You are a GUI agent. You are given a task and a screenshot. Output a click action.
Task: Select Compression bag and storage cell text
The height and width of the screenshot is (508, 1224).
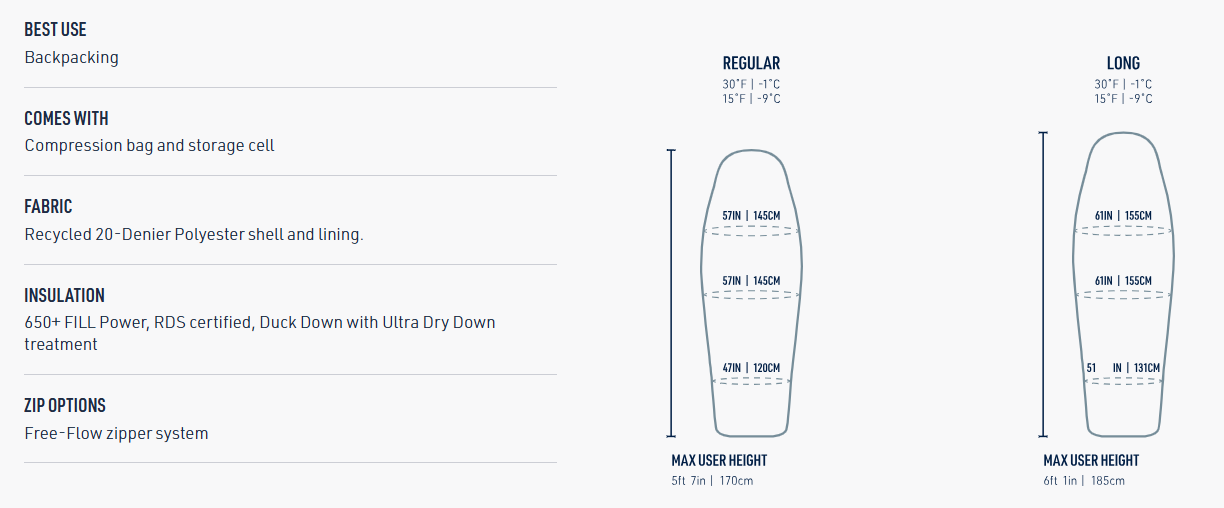click(149, 146)
